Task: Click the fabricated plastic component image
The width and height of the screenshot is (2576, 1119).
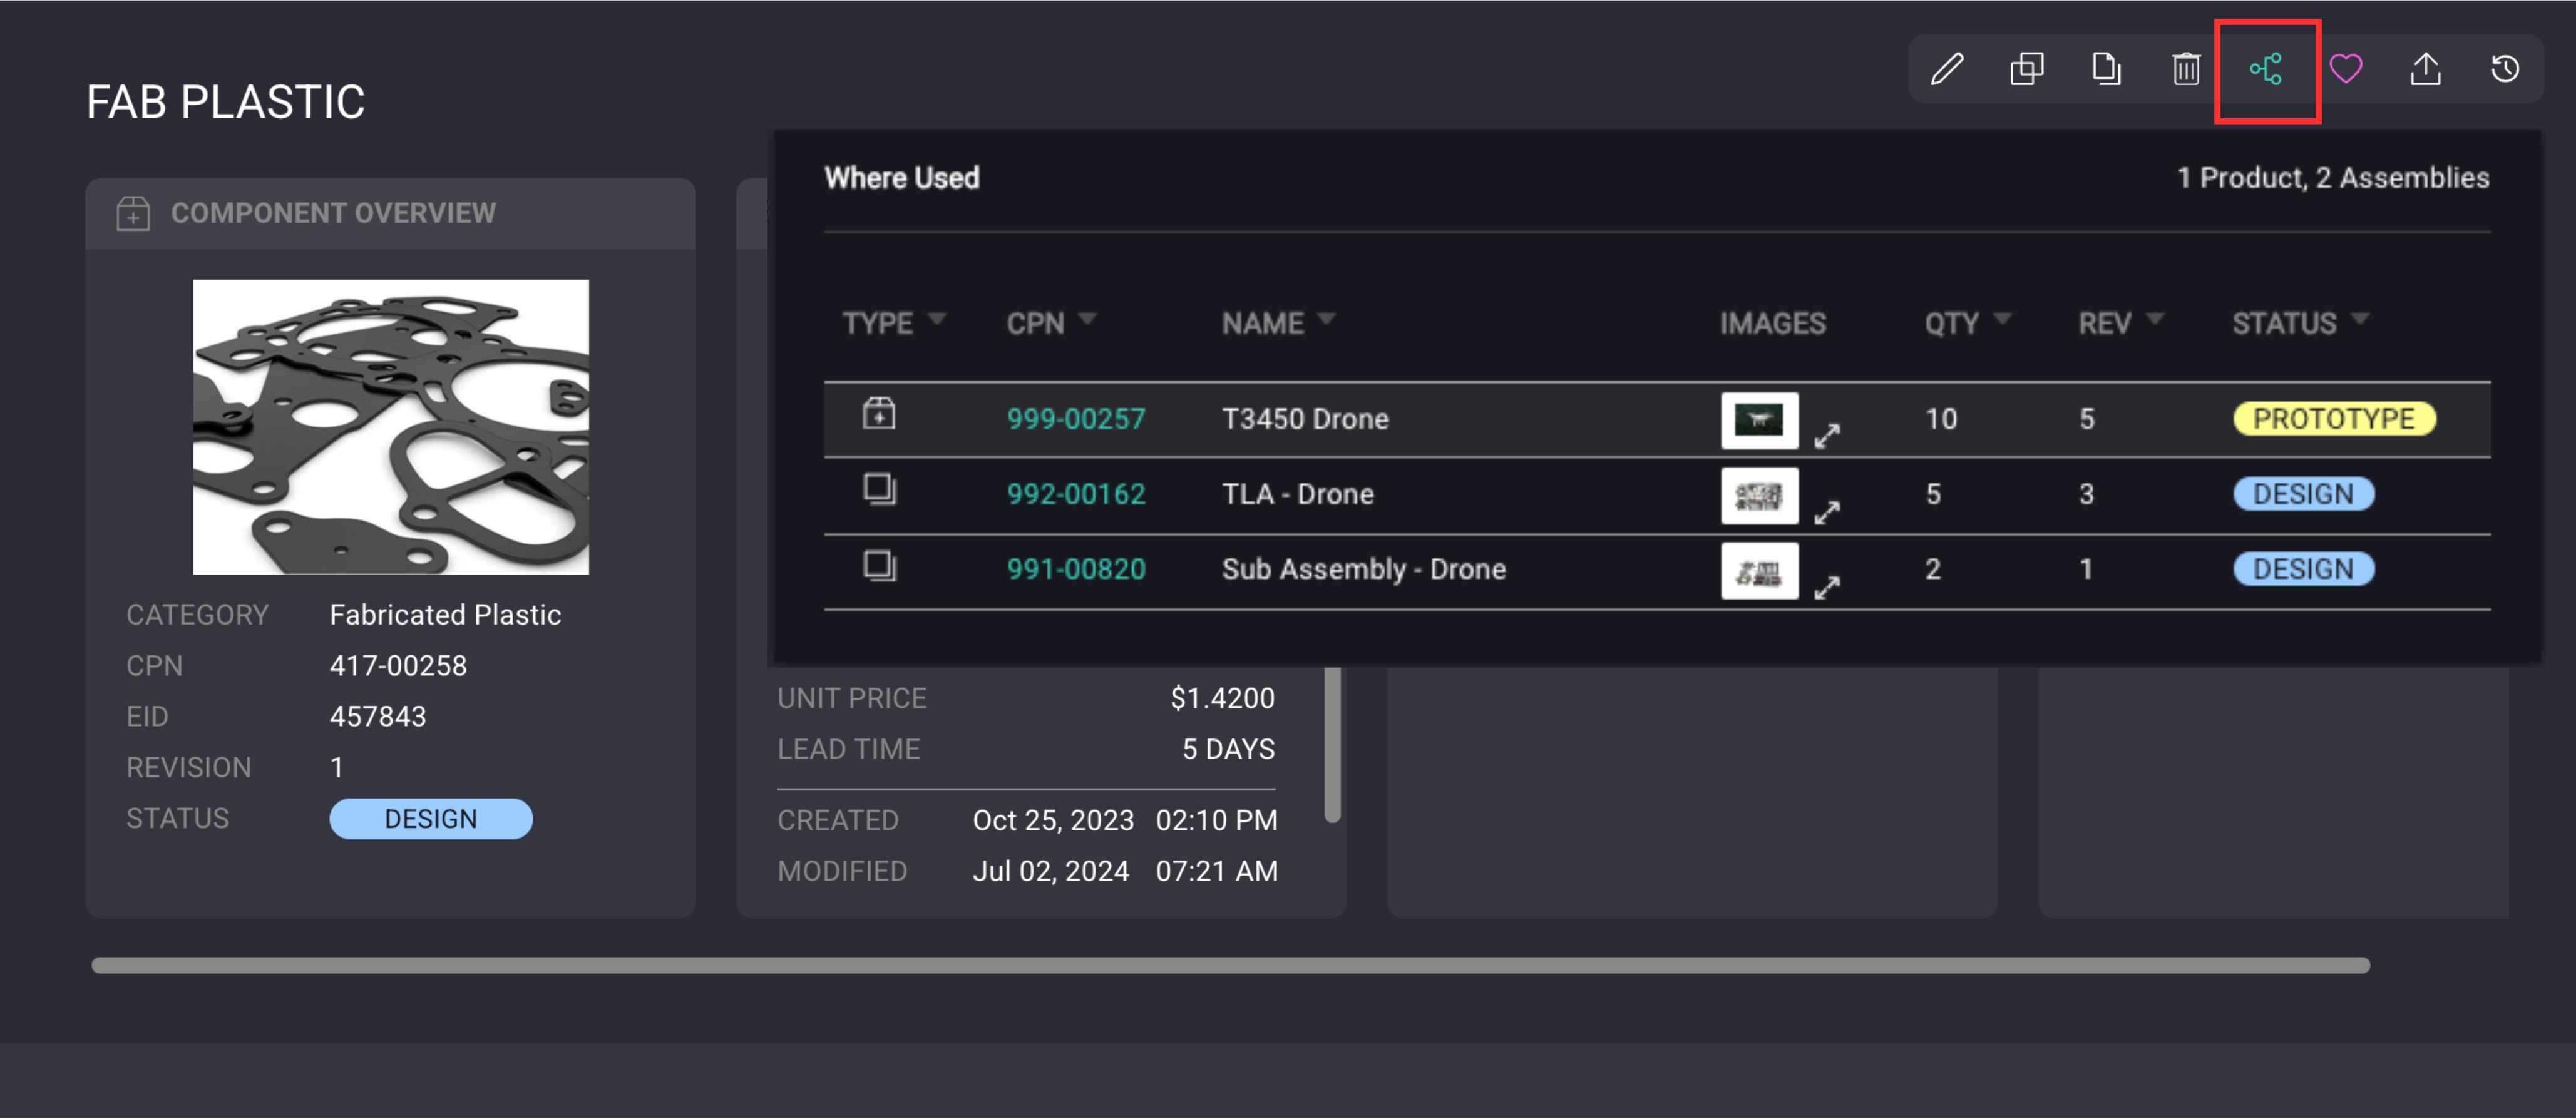Action: click(x=391, y=427)
